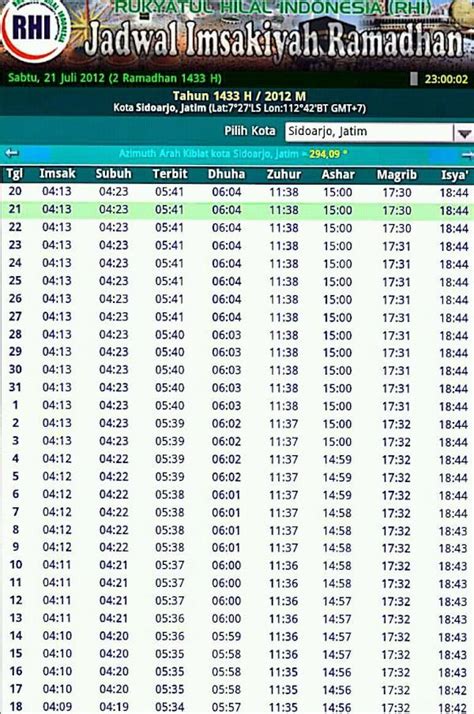The width and height of the screenshot is (474, 714).
Task: Select date 27 in the Tgl column
Action: [15, 316]
